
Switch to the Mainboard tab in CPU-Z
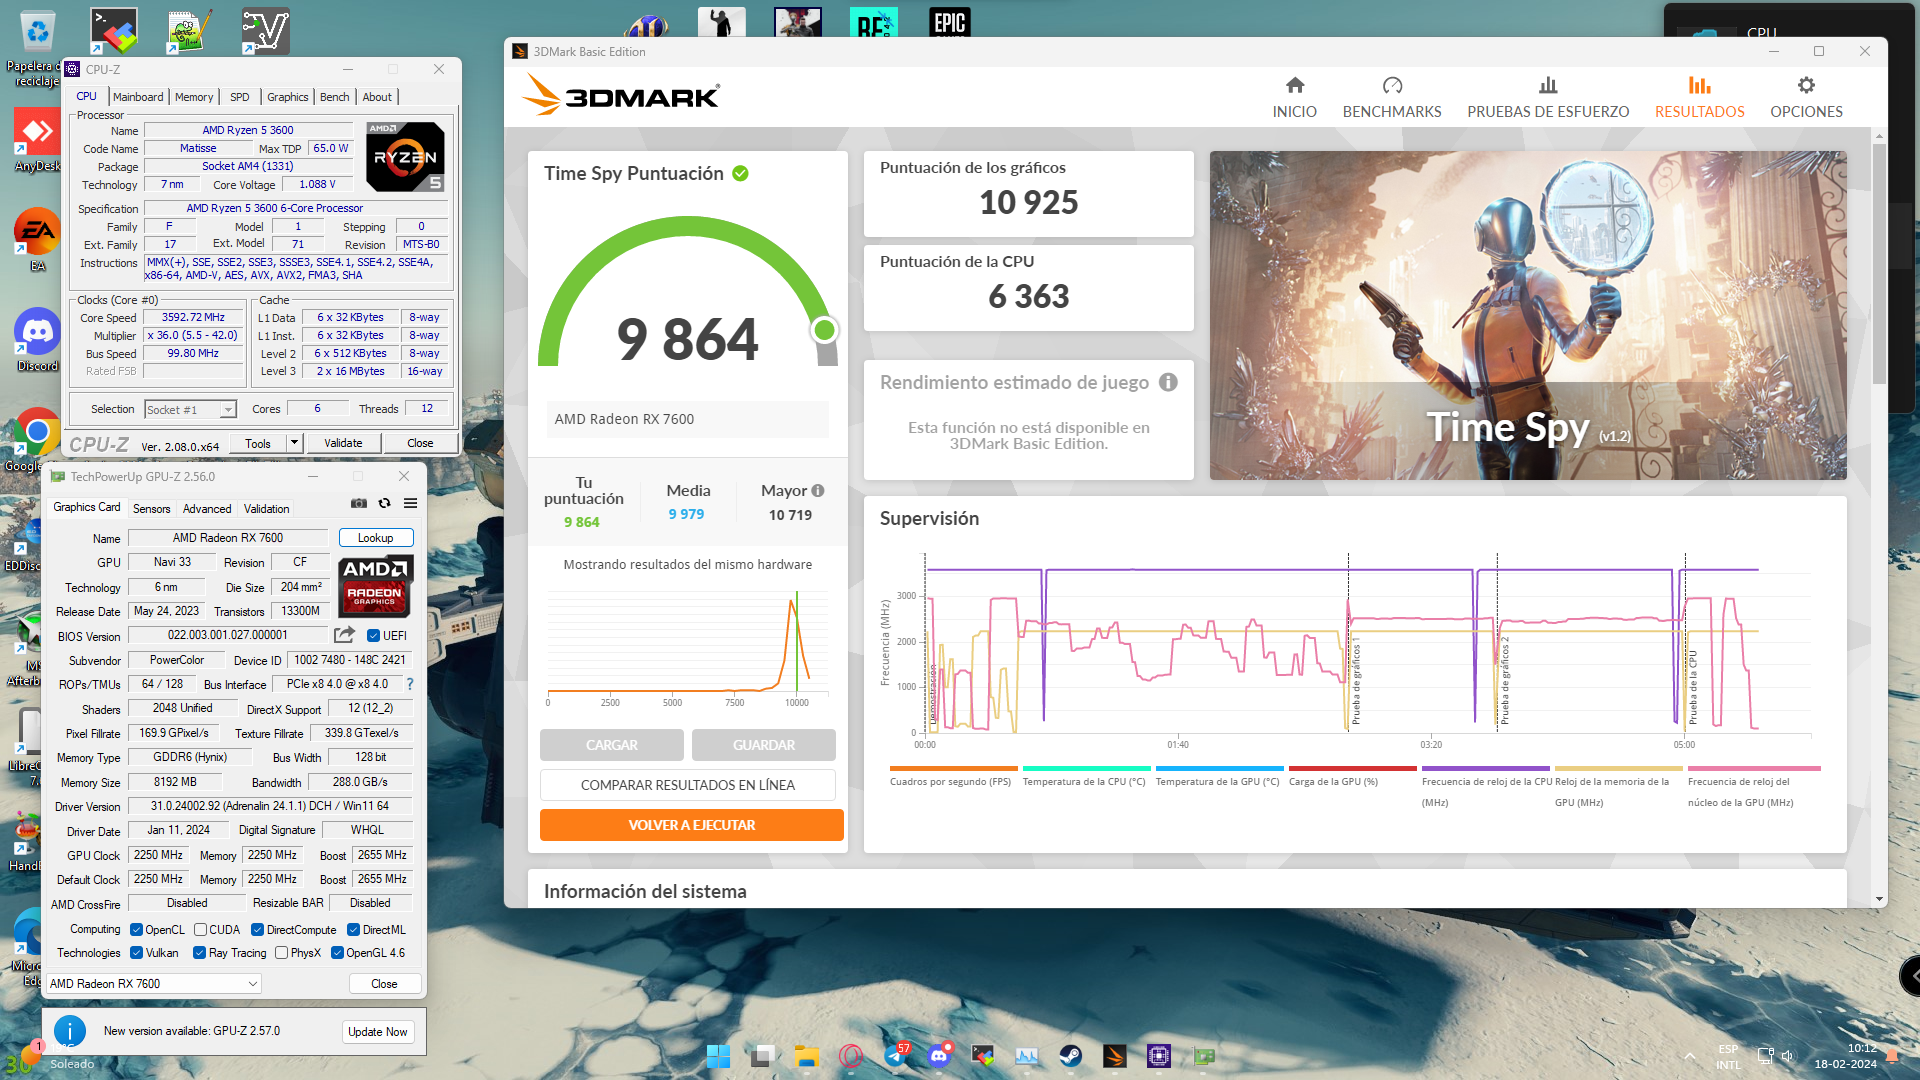[138, 97]
